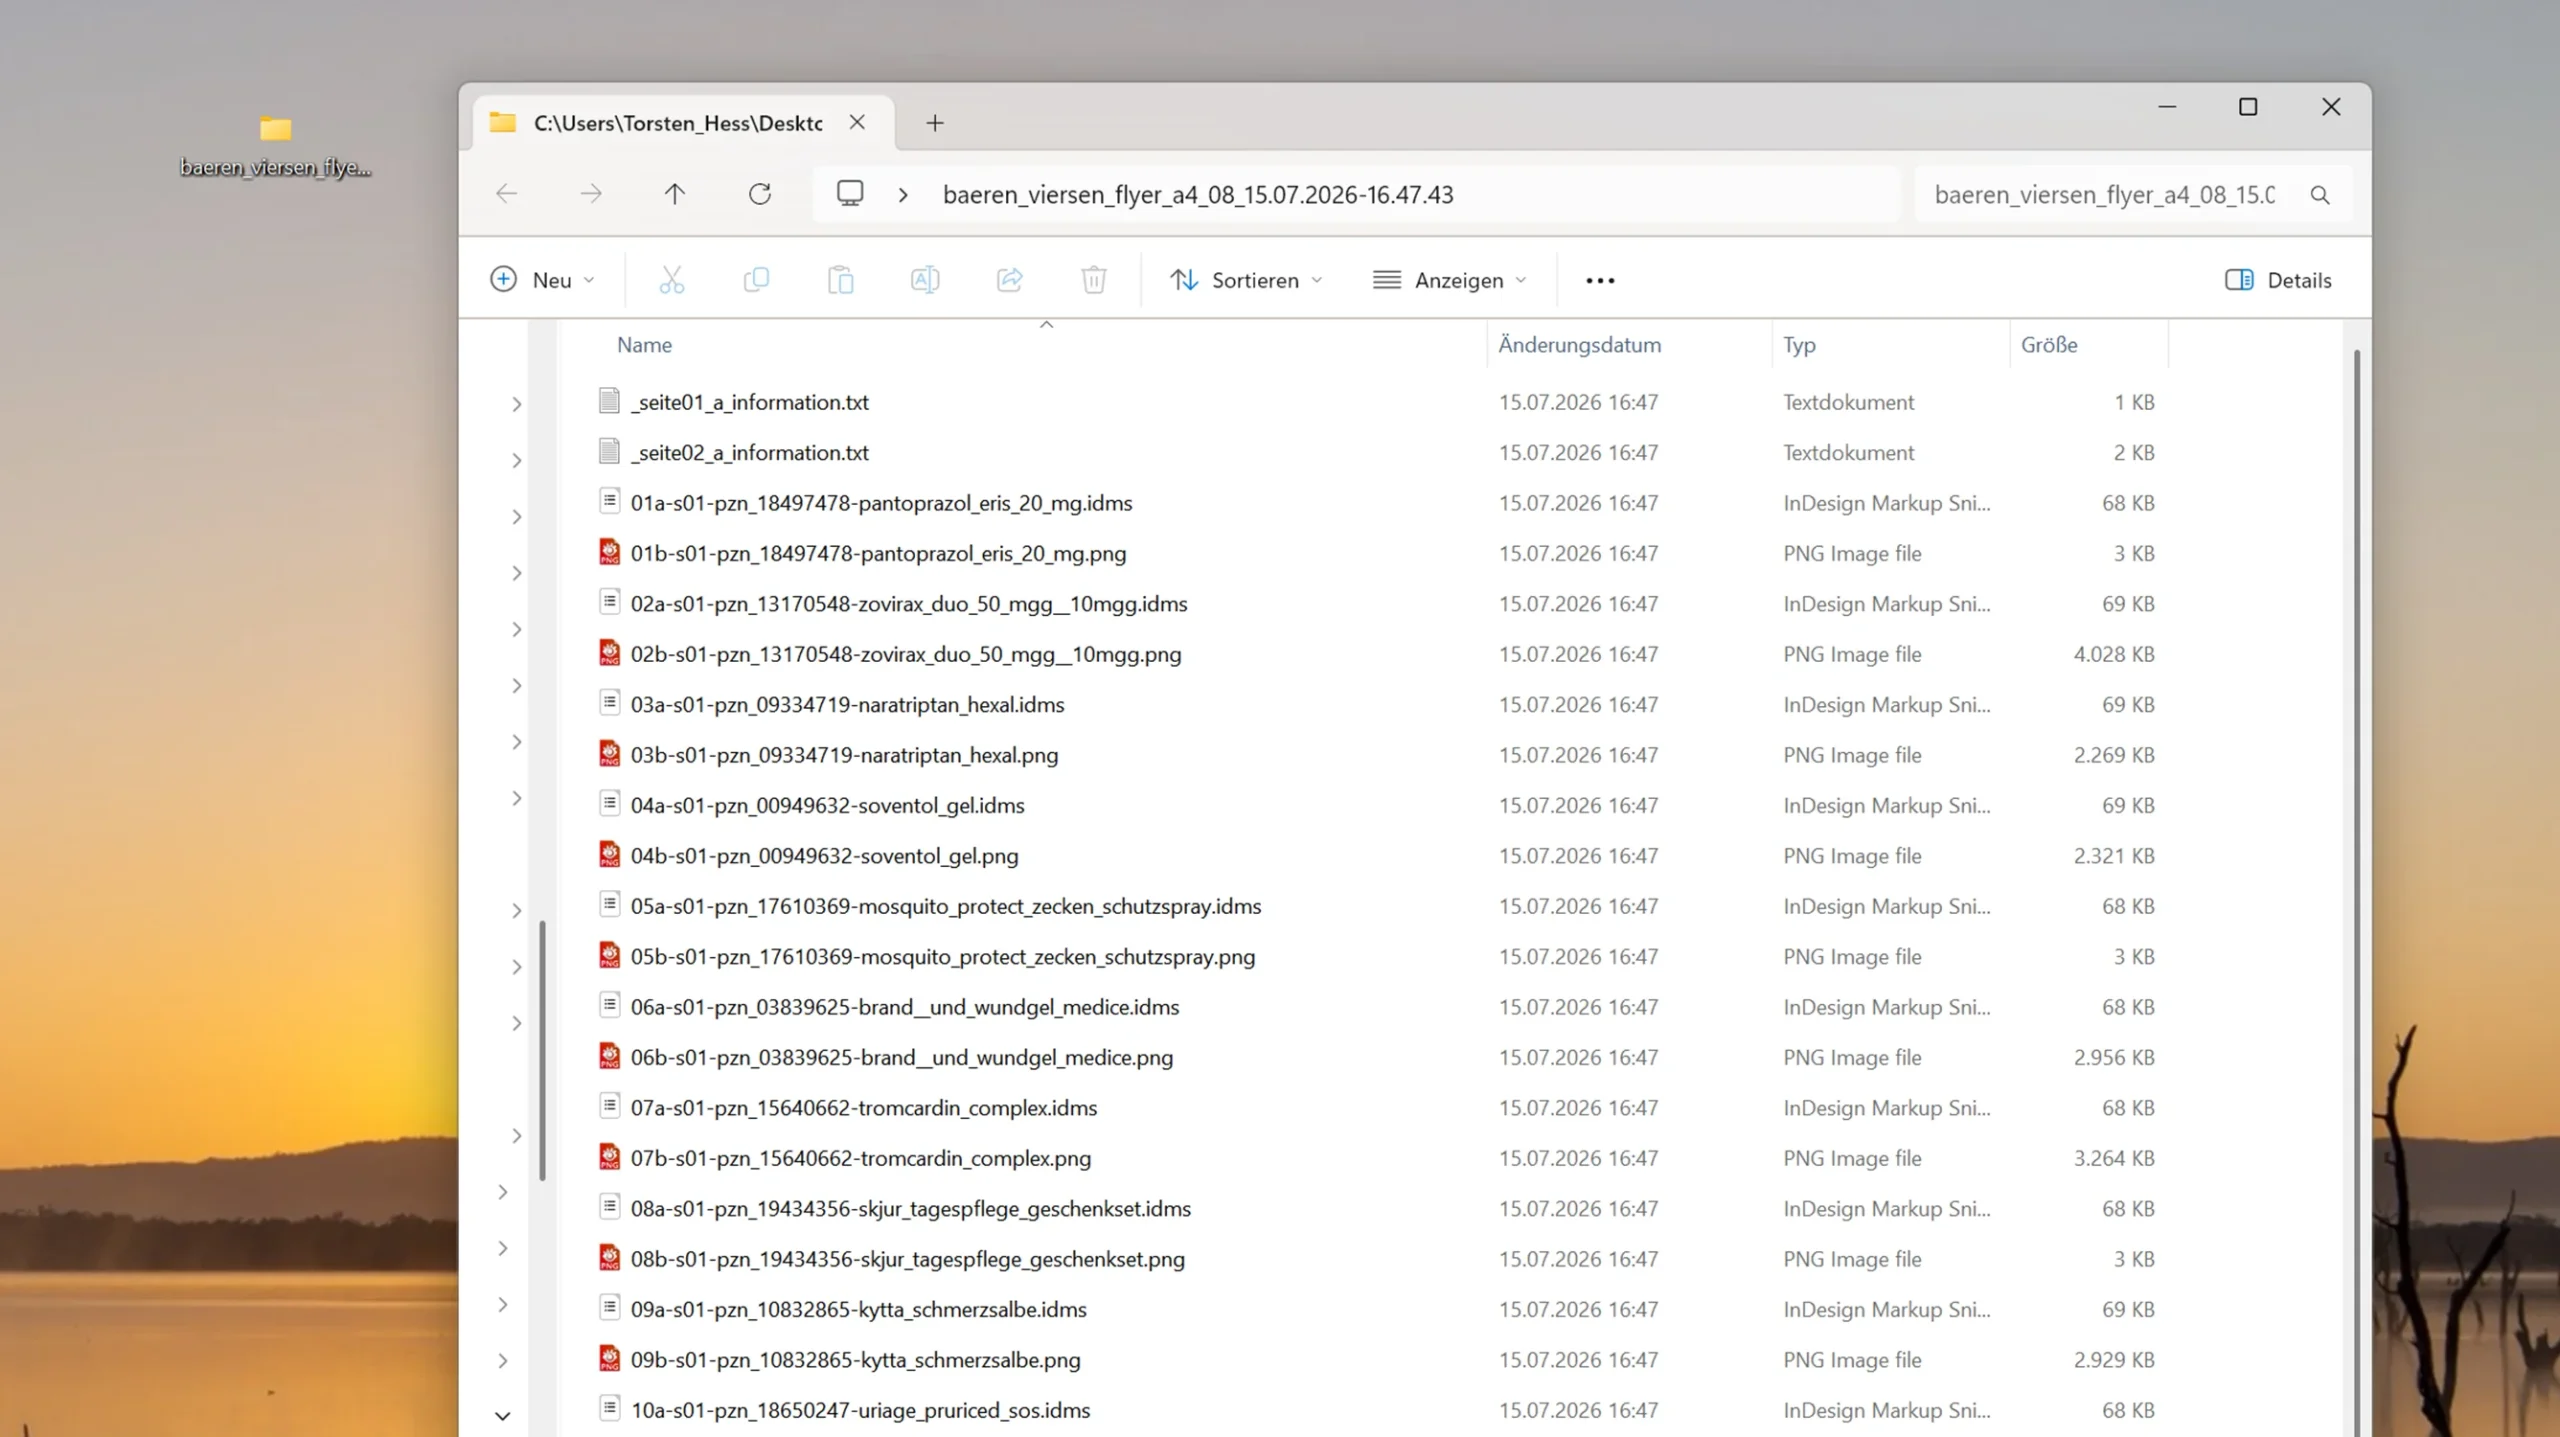Collapse the expanded bottom navigation pane chevron

[x=503, y=1416]
